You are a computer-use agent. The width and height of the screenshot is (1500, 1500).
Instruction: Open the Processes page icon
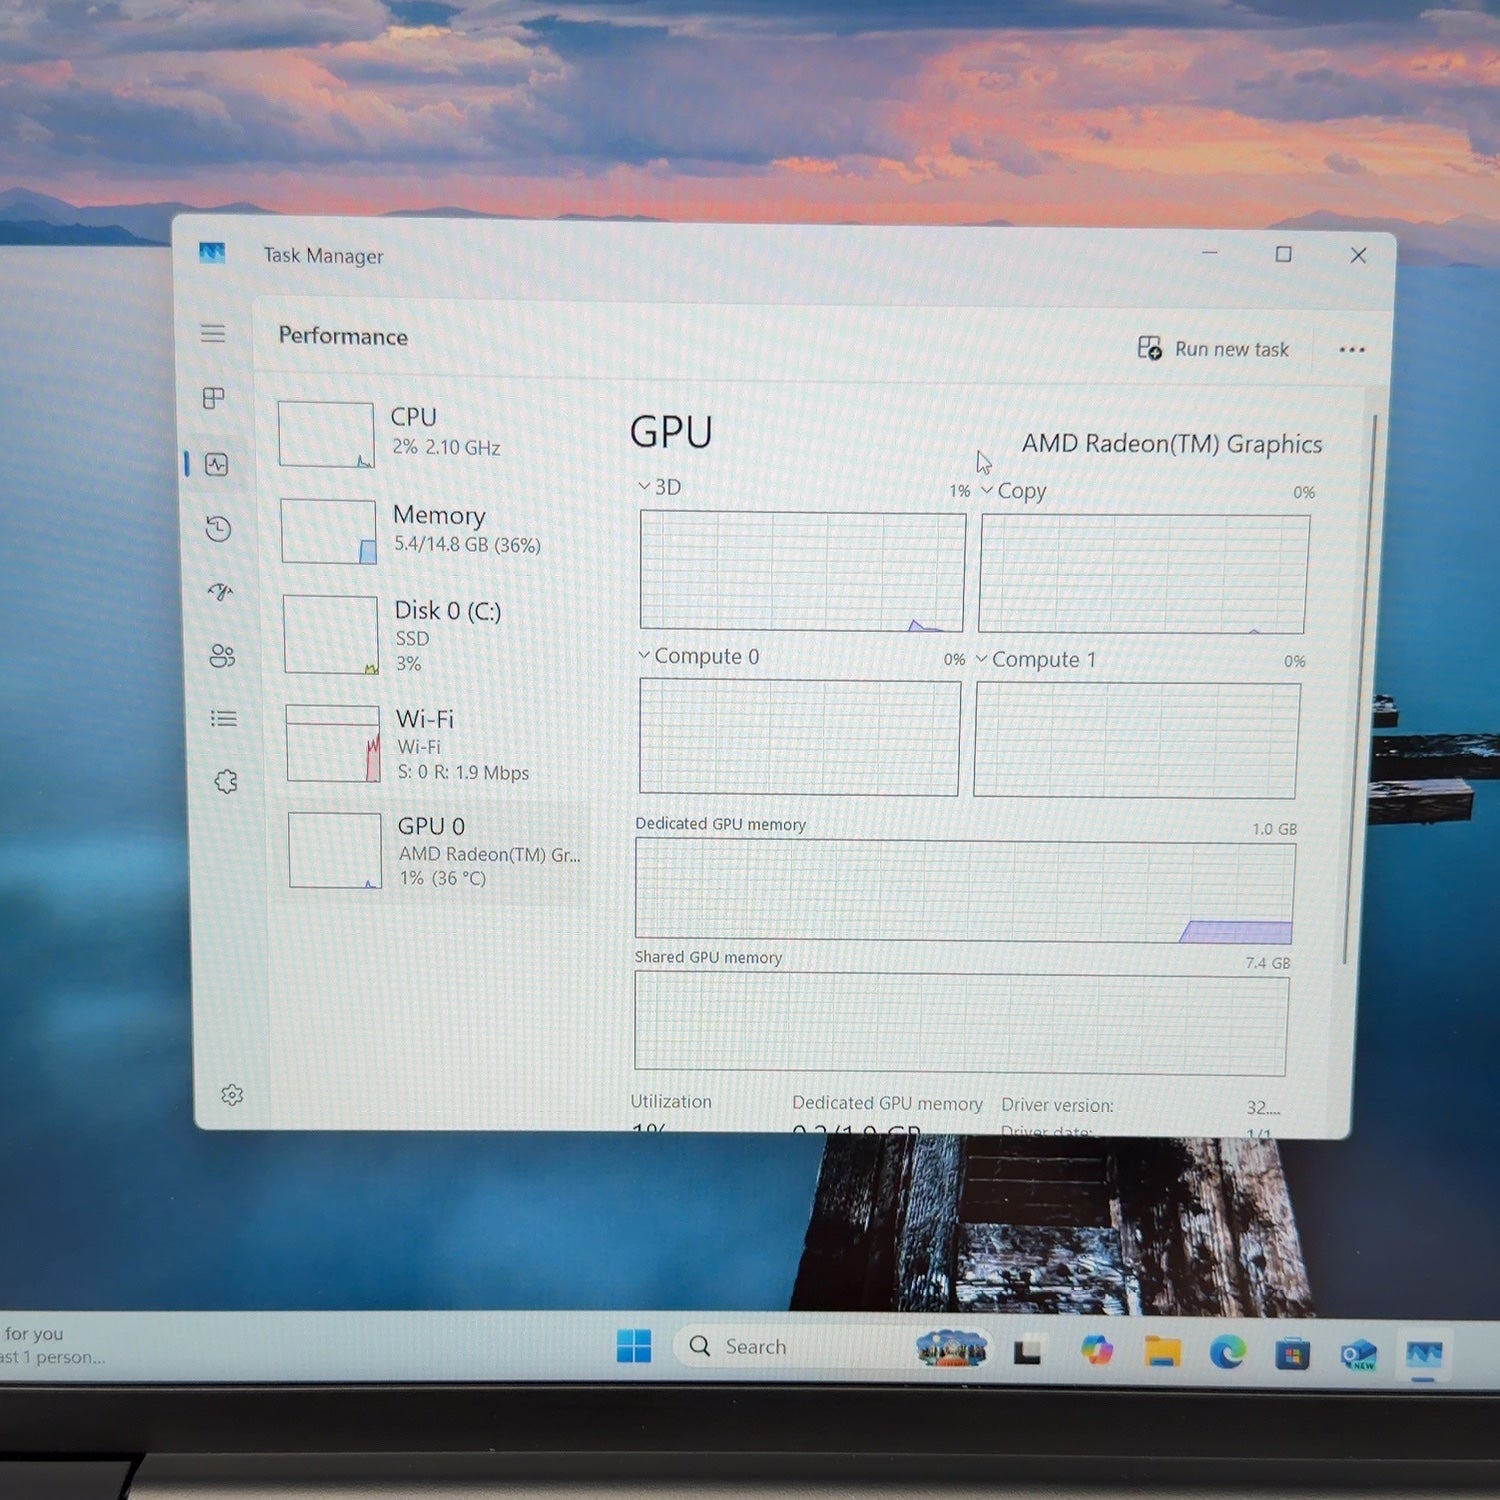coord(214,398)
